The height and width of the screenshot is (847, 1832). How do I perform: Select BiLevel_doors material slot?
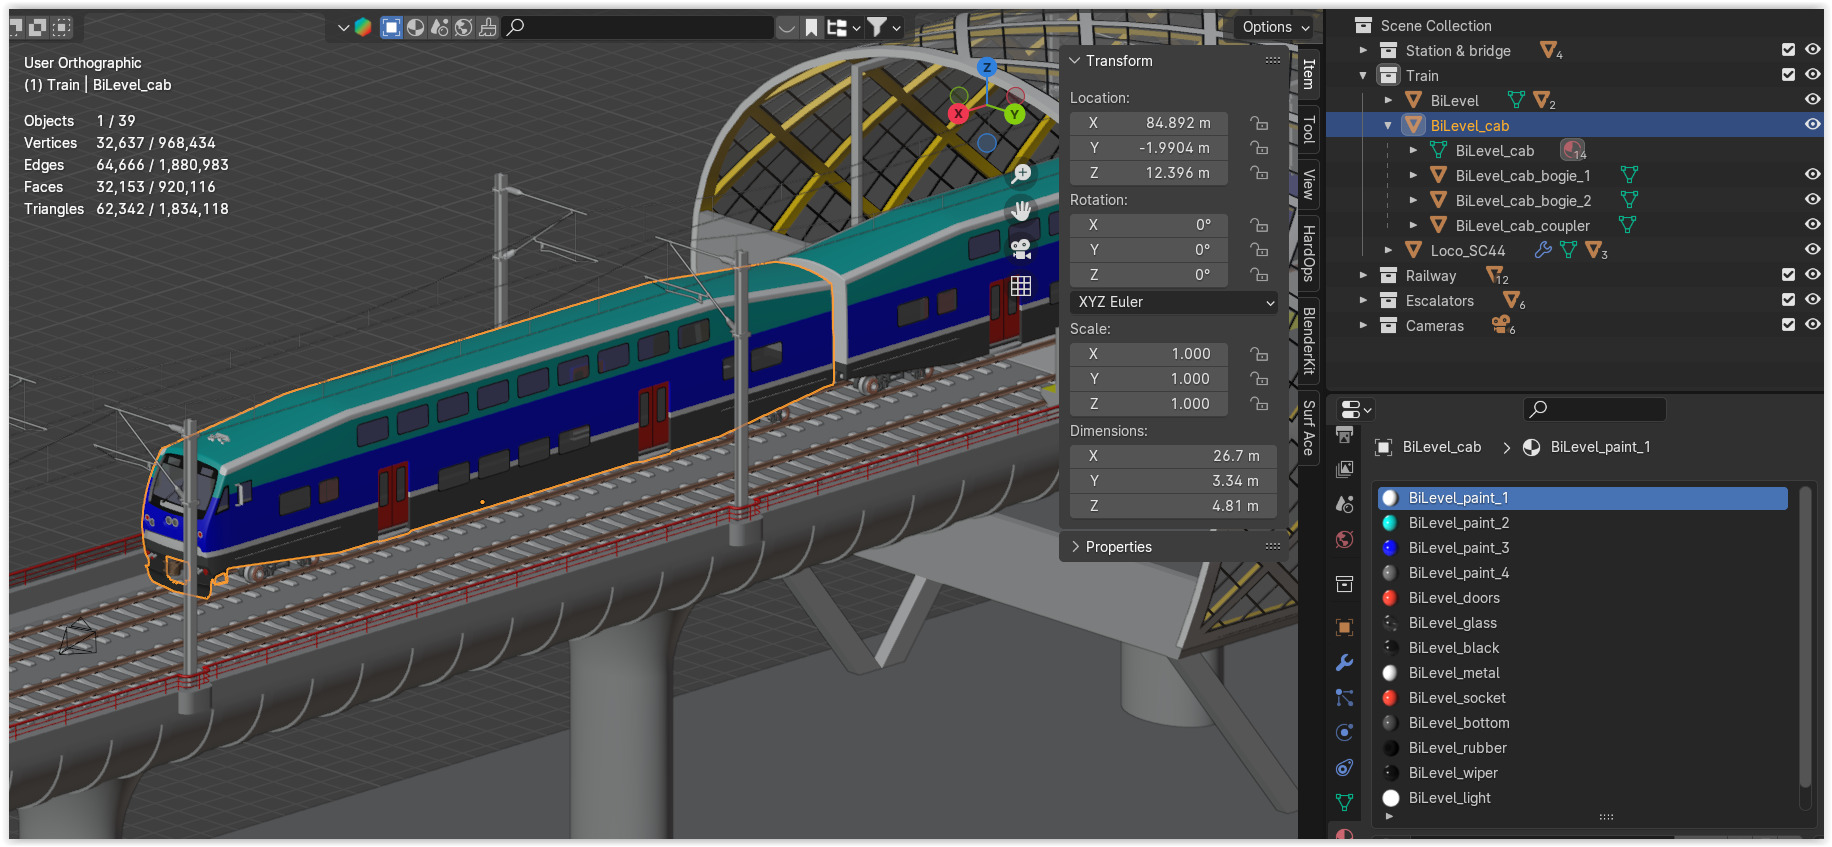pyautogui.click(x=1583, y=598)
